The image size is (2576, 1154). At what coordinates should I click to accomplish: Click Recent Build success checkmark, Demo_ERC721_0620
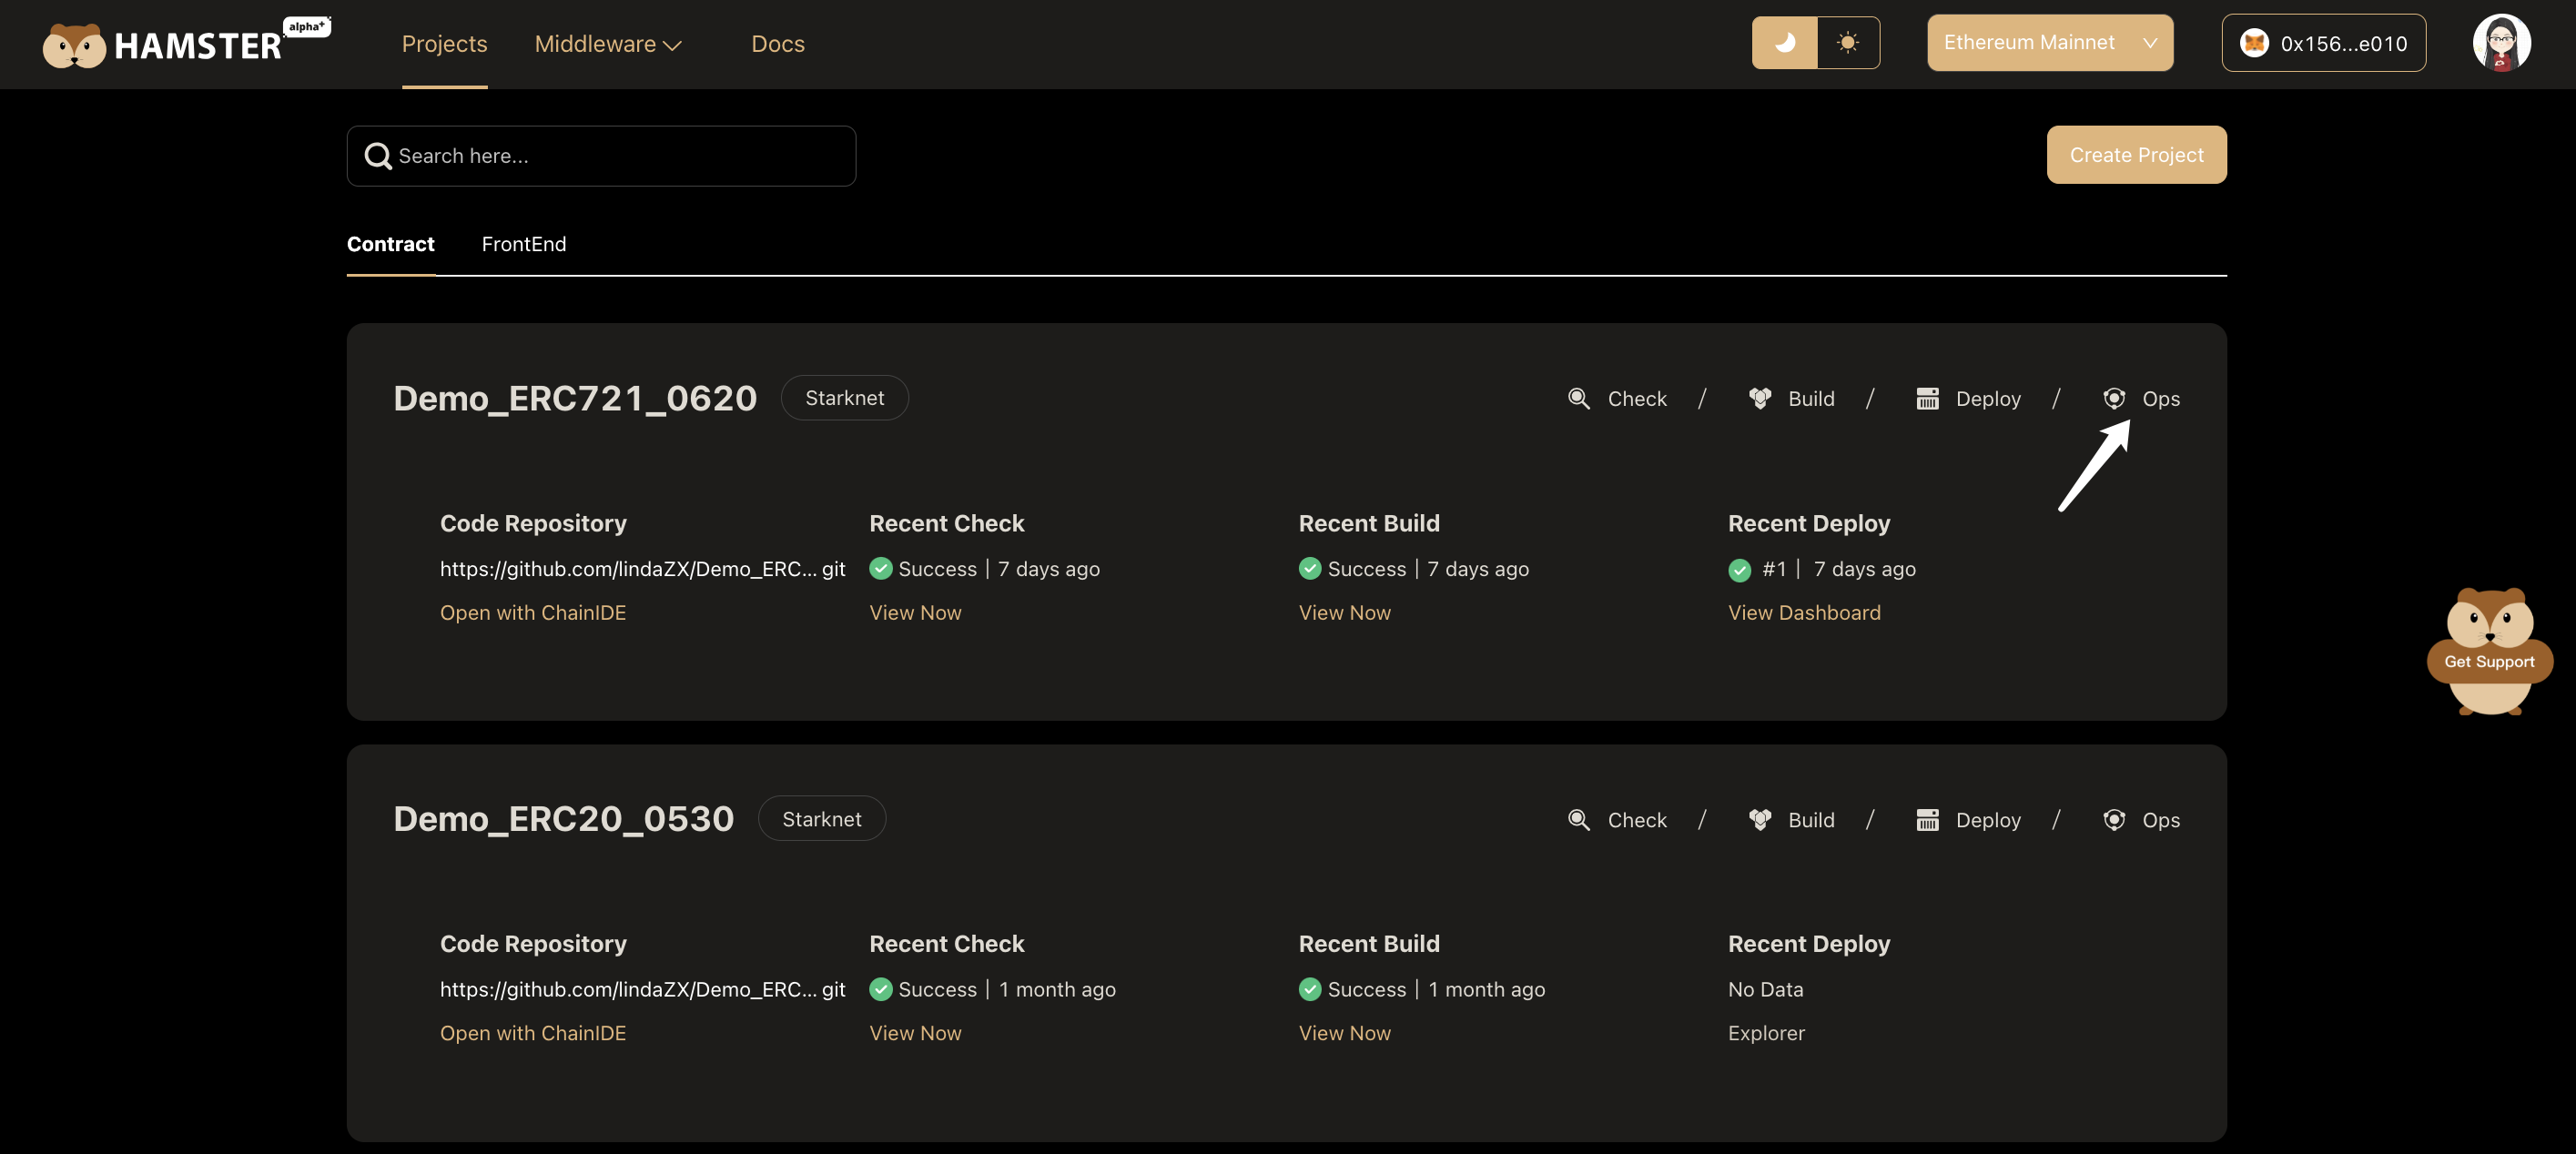point(1310,569)
